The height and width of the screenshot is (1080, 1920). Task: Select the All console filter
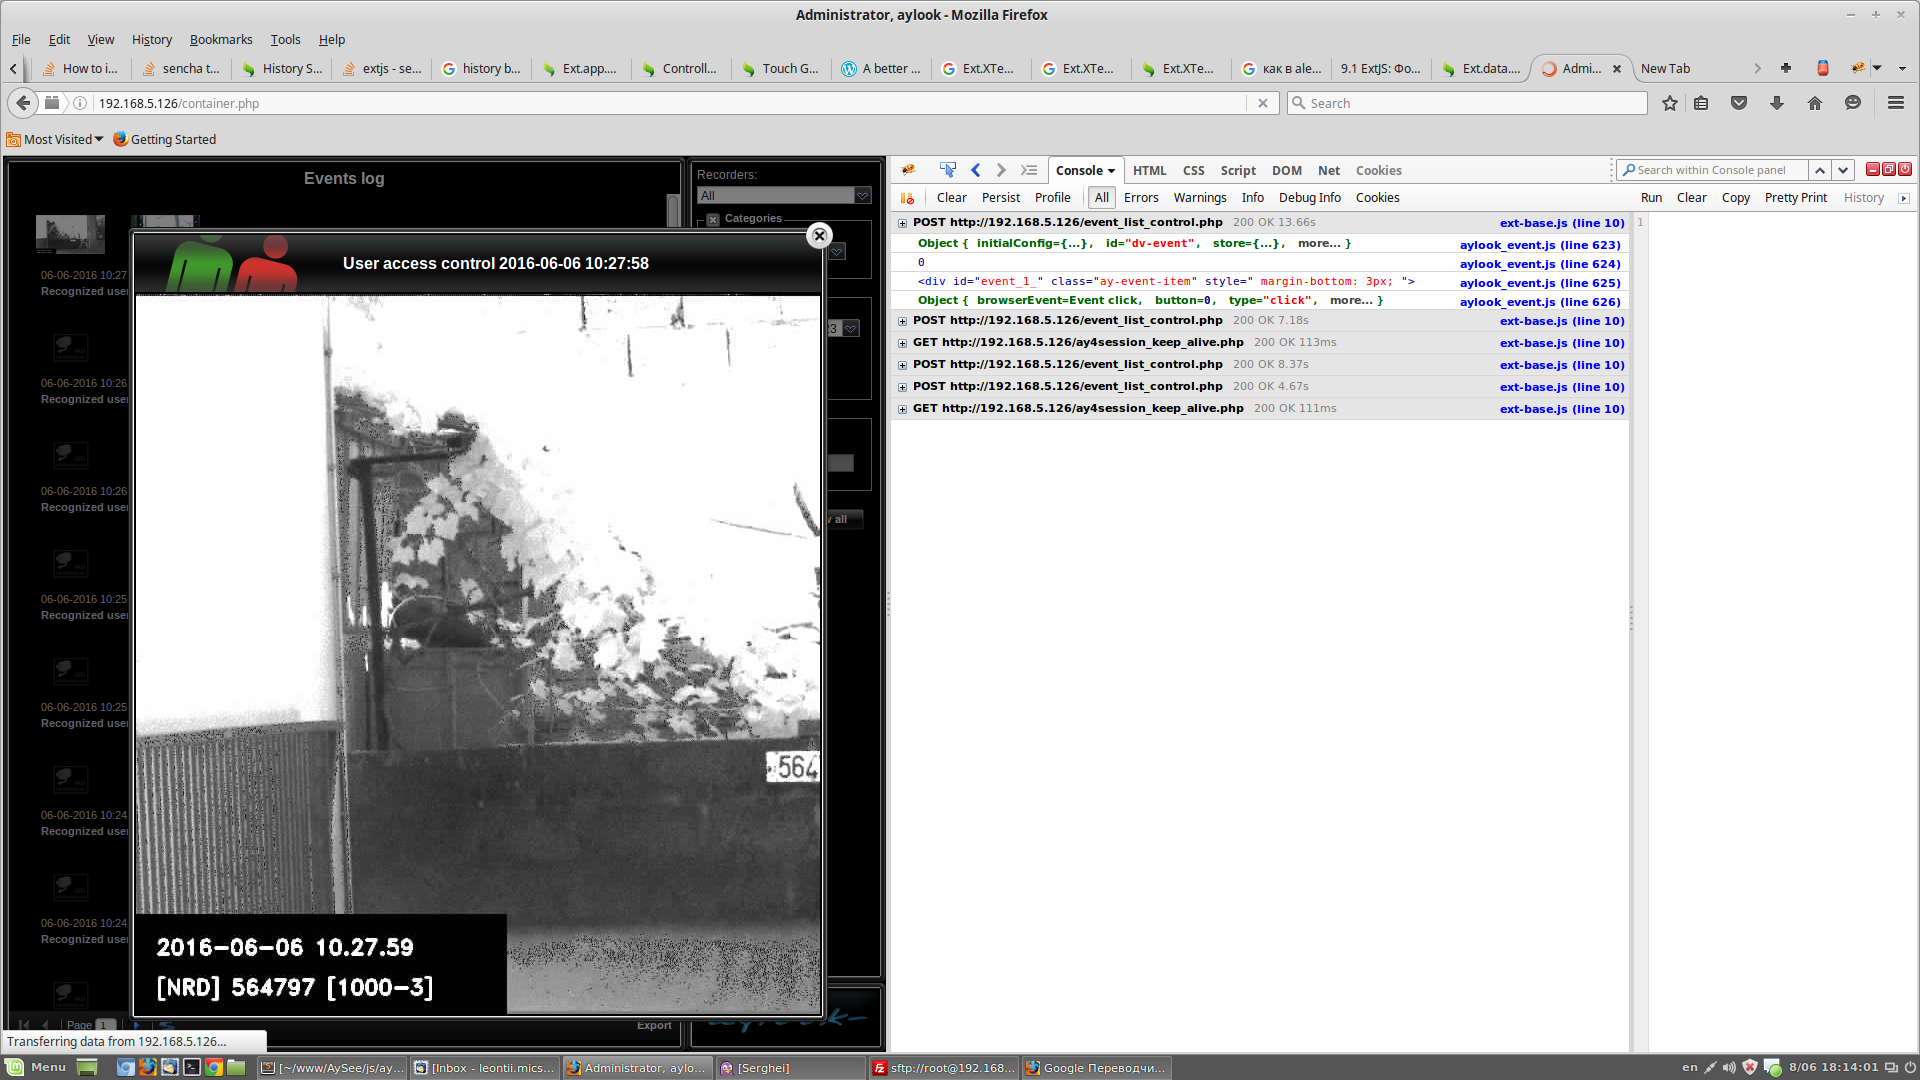[x=1101, y=198]
